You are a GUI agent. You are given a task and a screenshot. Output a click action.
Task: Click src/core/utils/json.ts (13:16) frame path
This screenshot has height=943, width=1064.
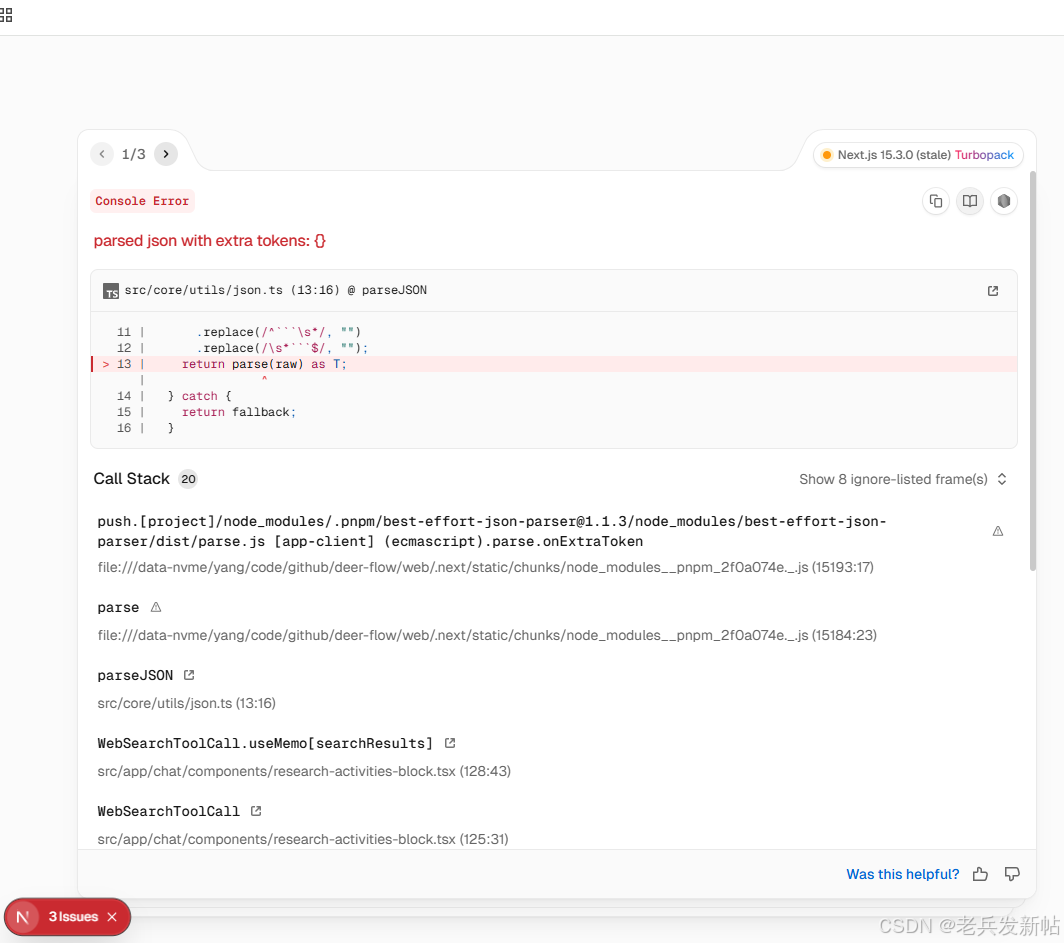187,704
